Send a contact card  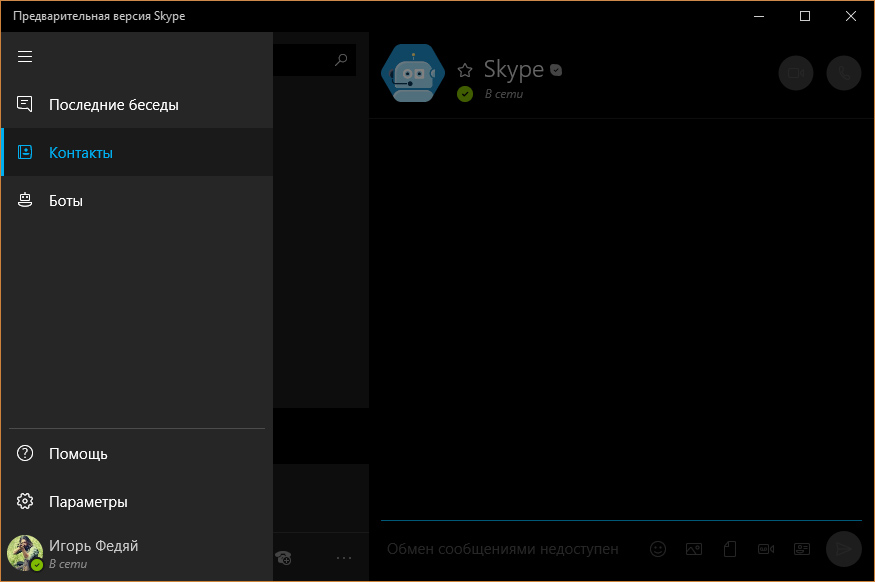tap(801, 549)
